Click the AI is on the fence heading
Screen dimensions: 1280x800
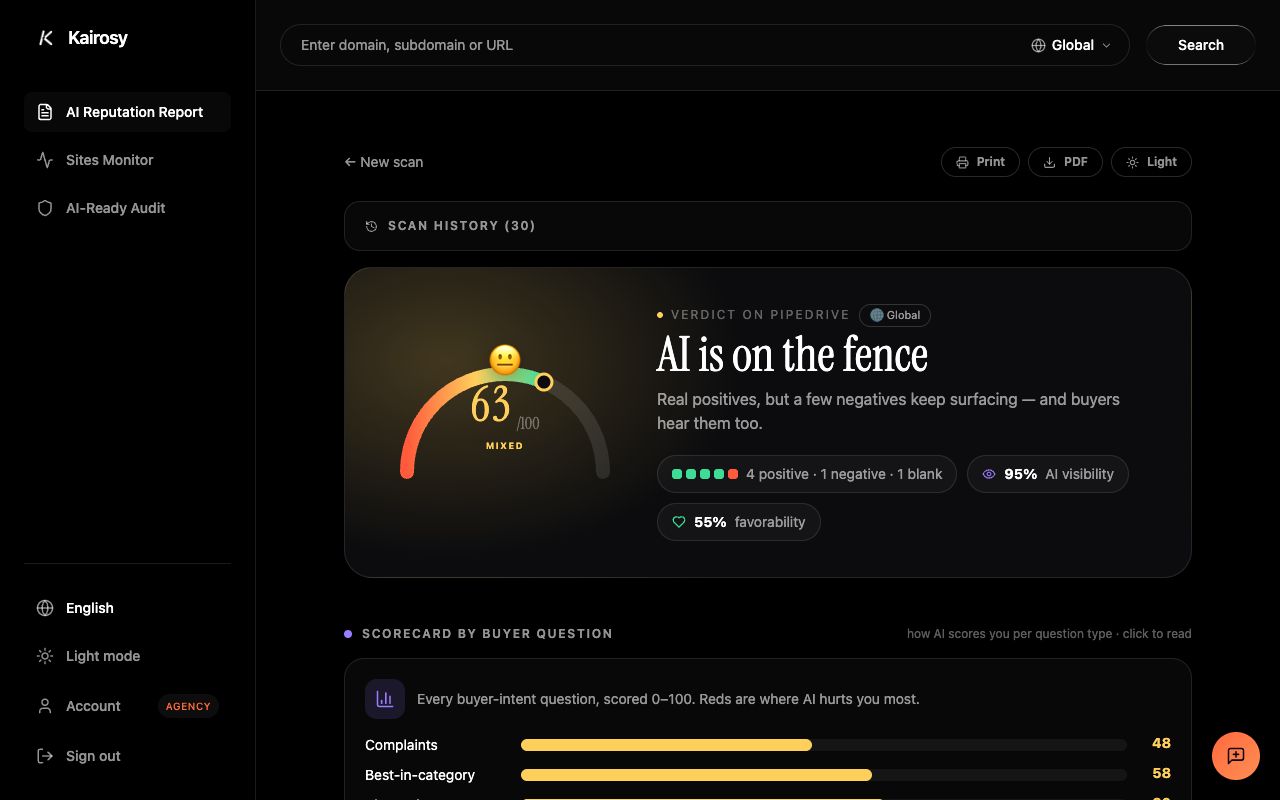792,355
